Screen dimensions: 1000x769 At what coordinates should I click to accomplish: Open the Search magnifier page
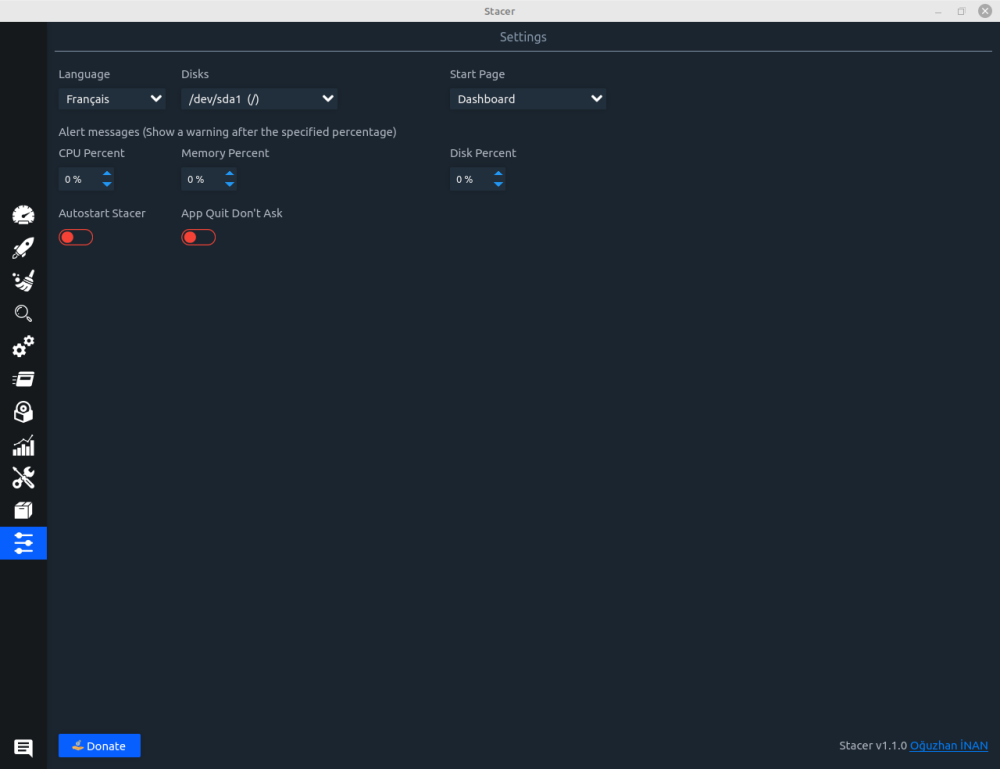click(23, 313)
